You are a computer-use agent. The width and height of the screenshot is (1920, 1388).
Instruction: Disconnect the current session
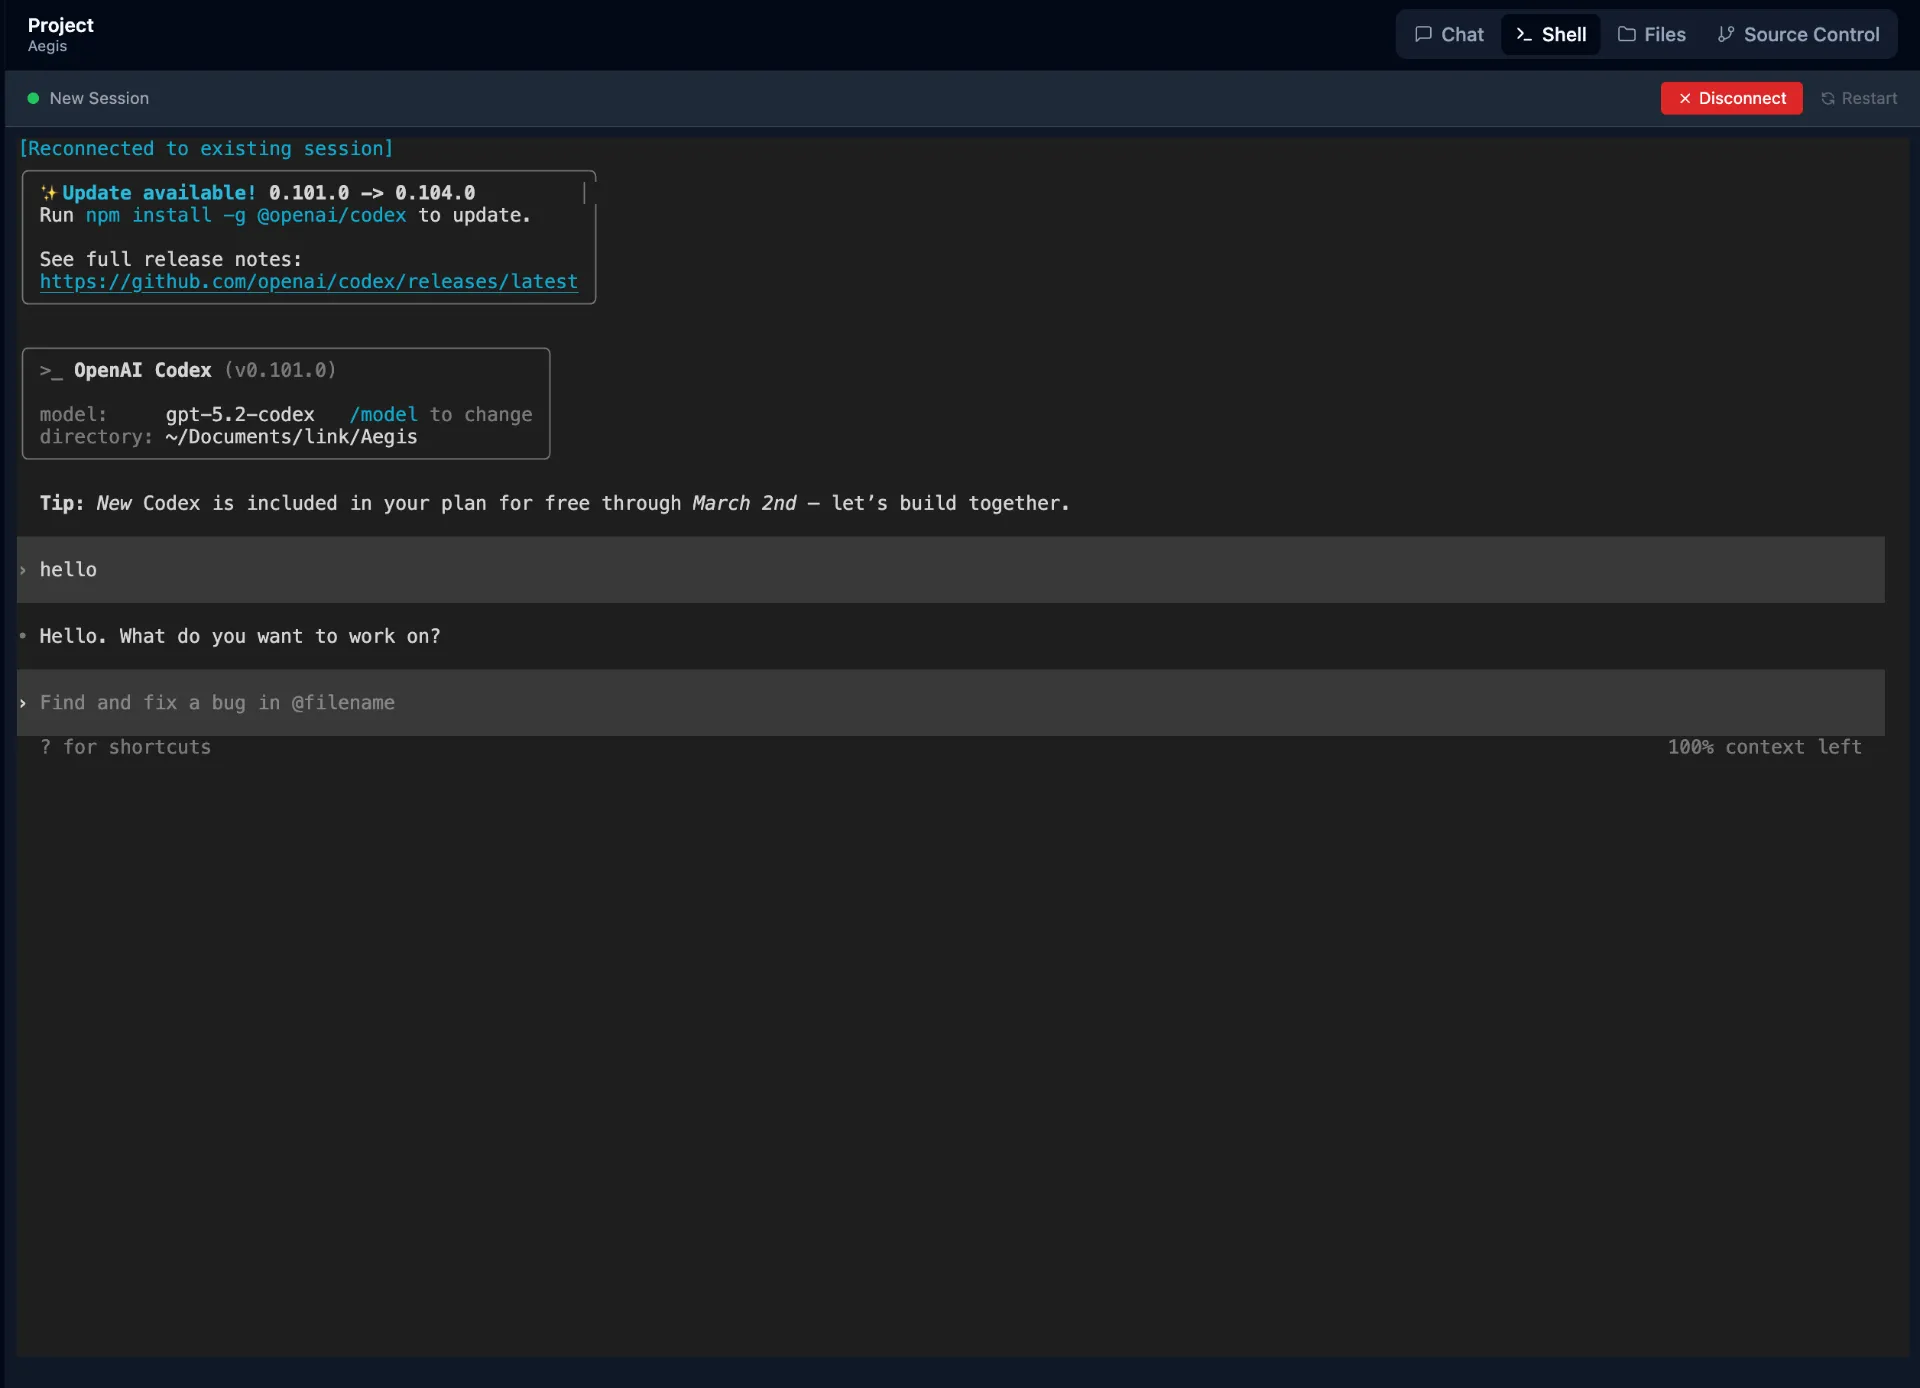[1731, 98]
